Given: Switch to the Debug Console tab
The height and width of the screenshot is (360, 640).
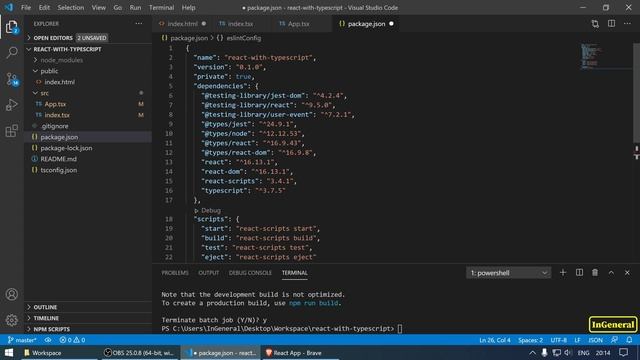Looking at the screenshot, I should (250, 273).
